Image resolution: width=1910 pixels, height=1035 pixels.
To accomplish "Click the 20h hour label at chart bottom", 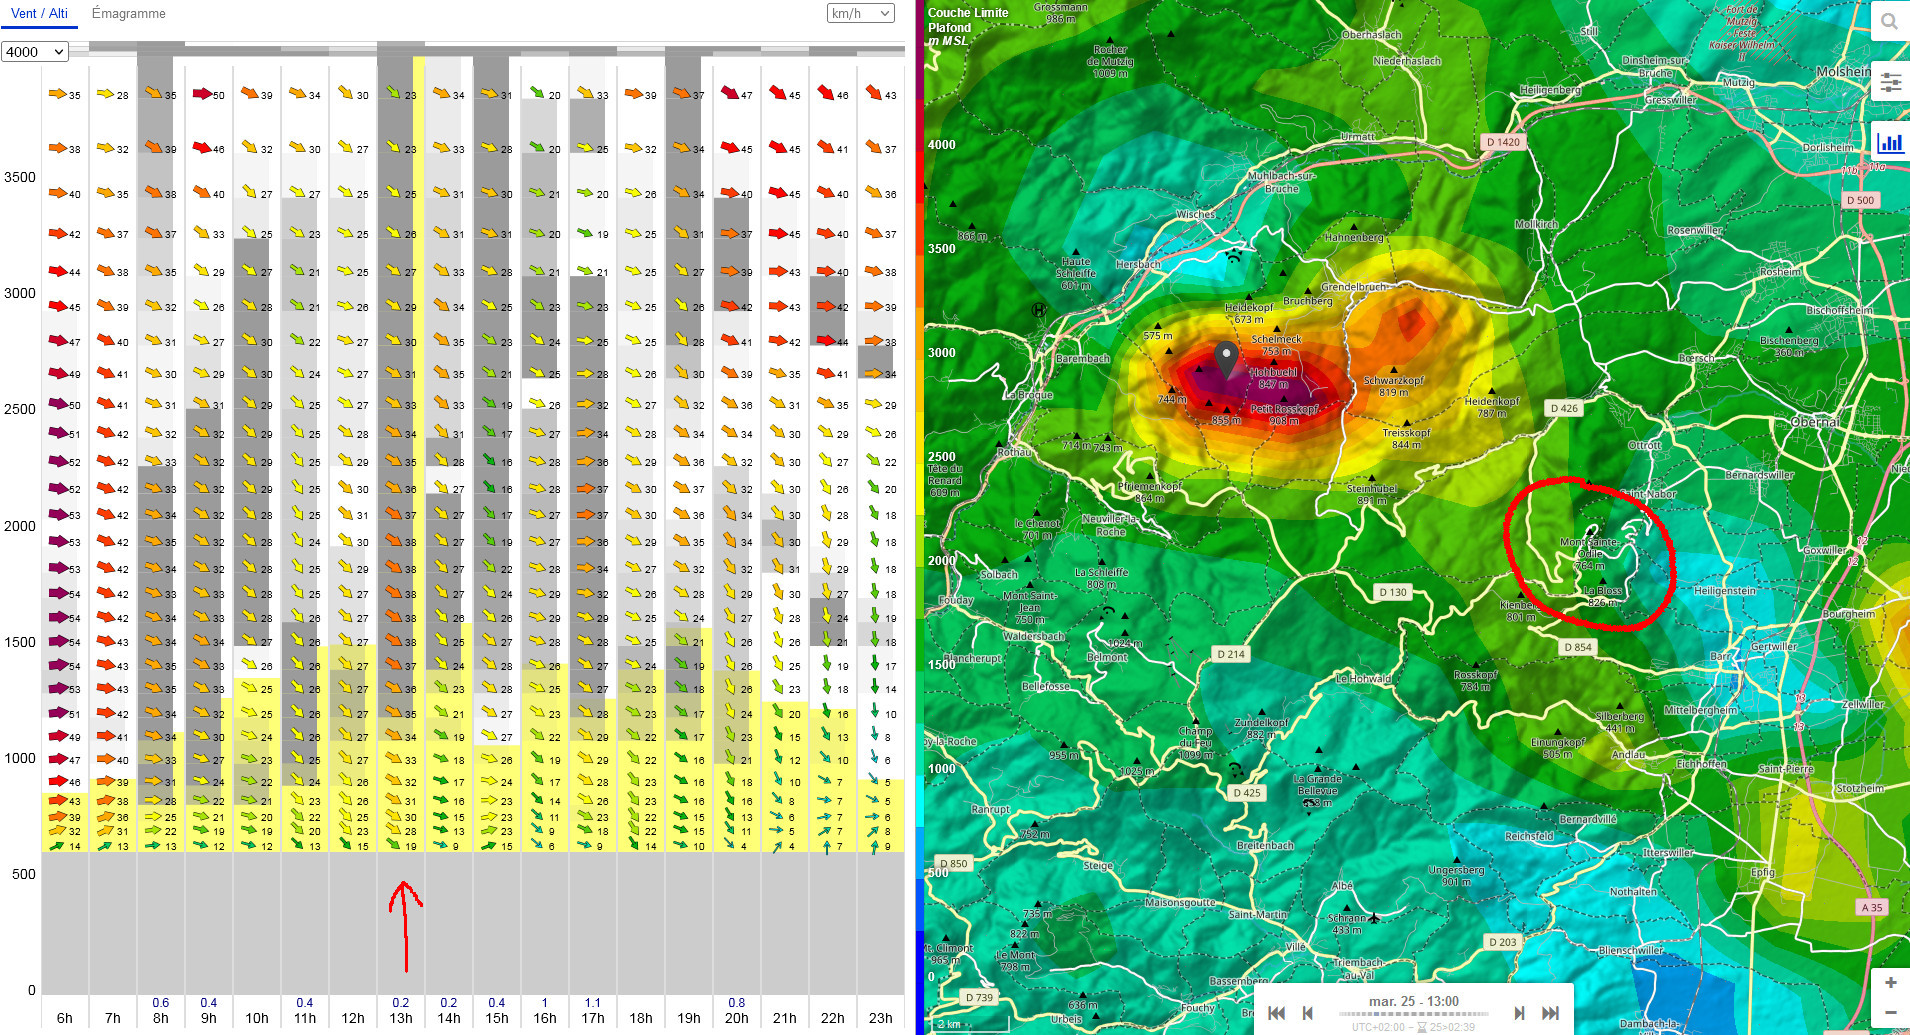I will click(x=737, y=1018).
